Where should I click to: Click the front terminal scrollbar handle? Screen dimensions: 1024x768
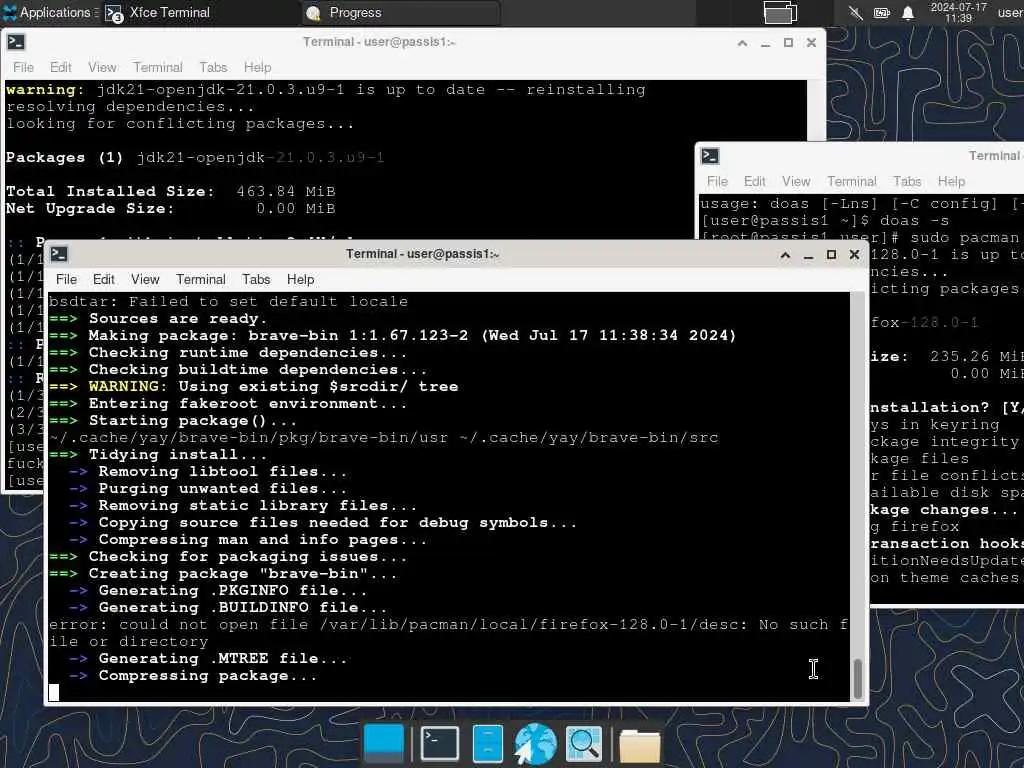857,679
